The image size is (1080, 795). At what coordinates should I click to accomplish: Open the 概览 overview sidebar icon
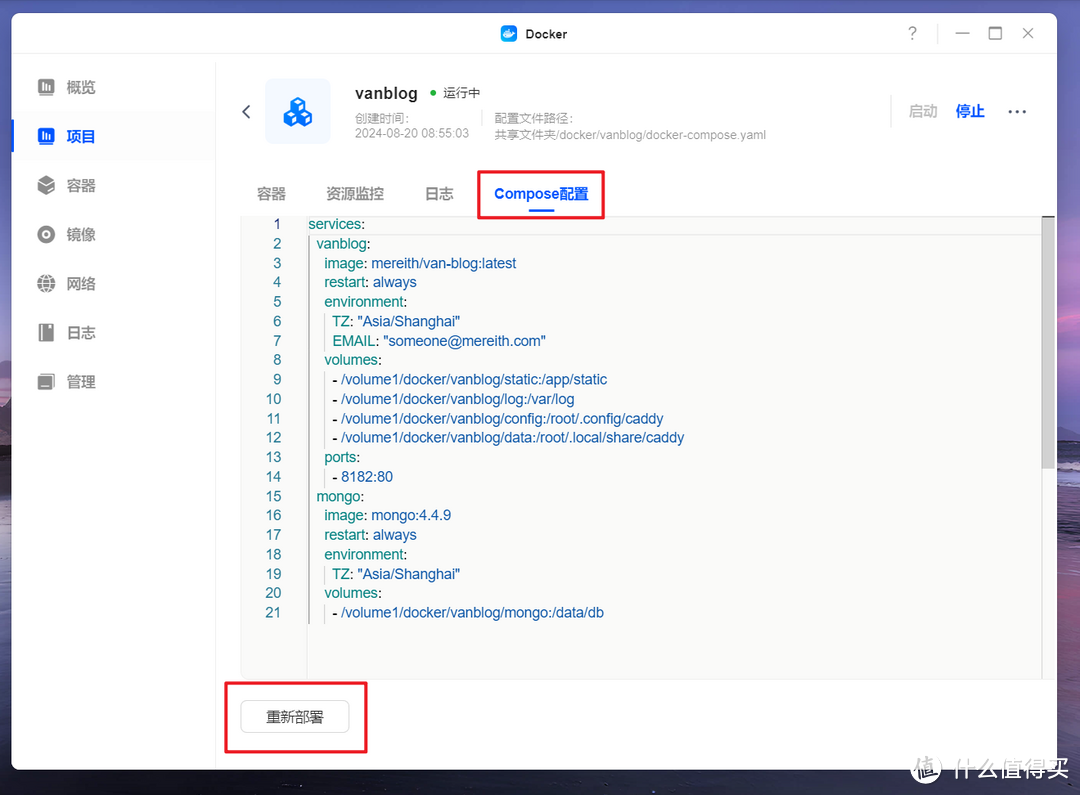pos(47,87)
